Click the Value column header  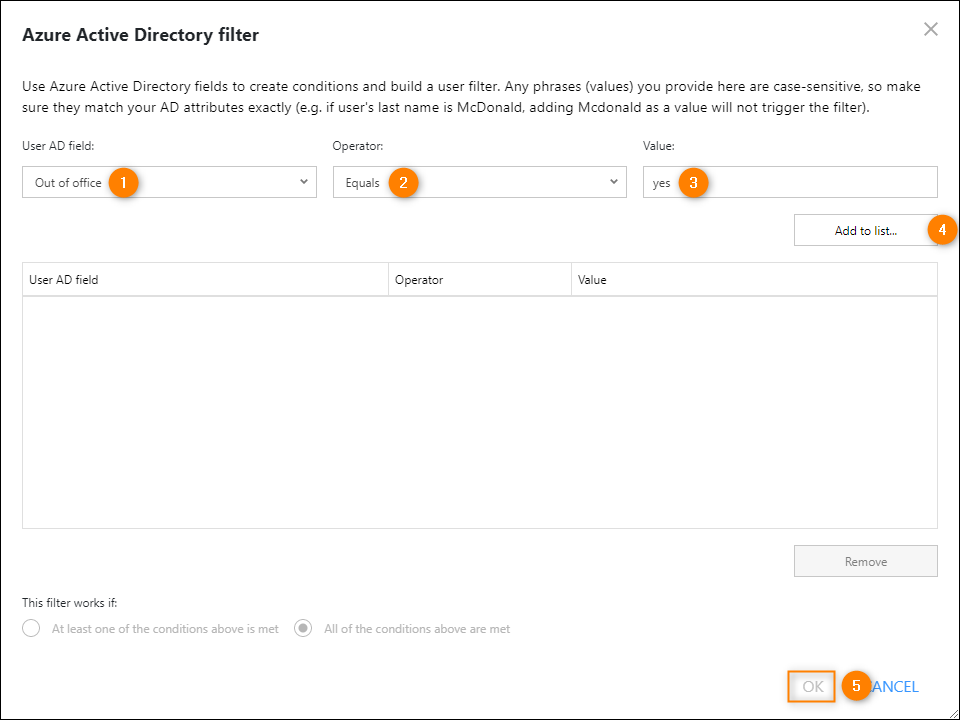754,280
